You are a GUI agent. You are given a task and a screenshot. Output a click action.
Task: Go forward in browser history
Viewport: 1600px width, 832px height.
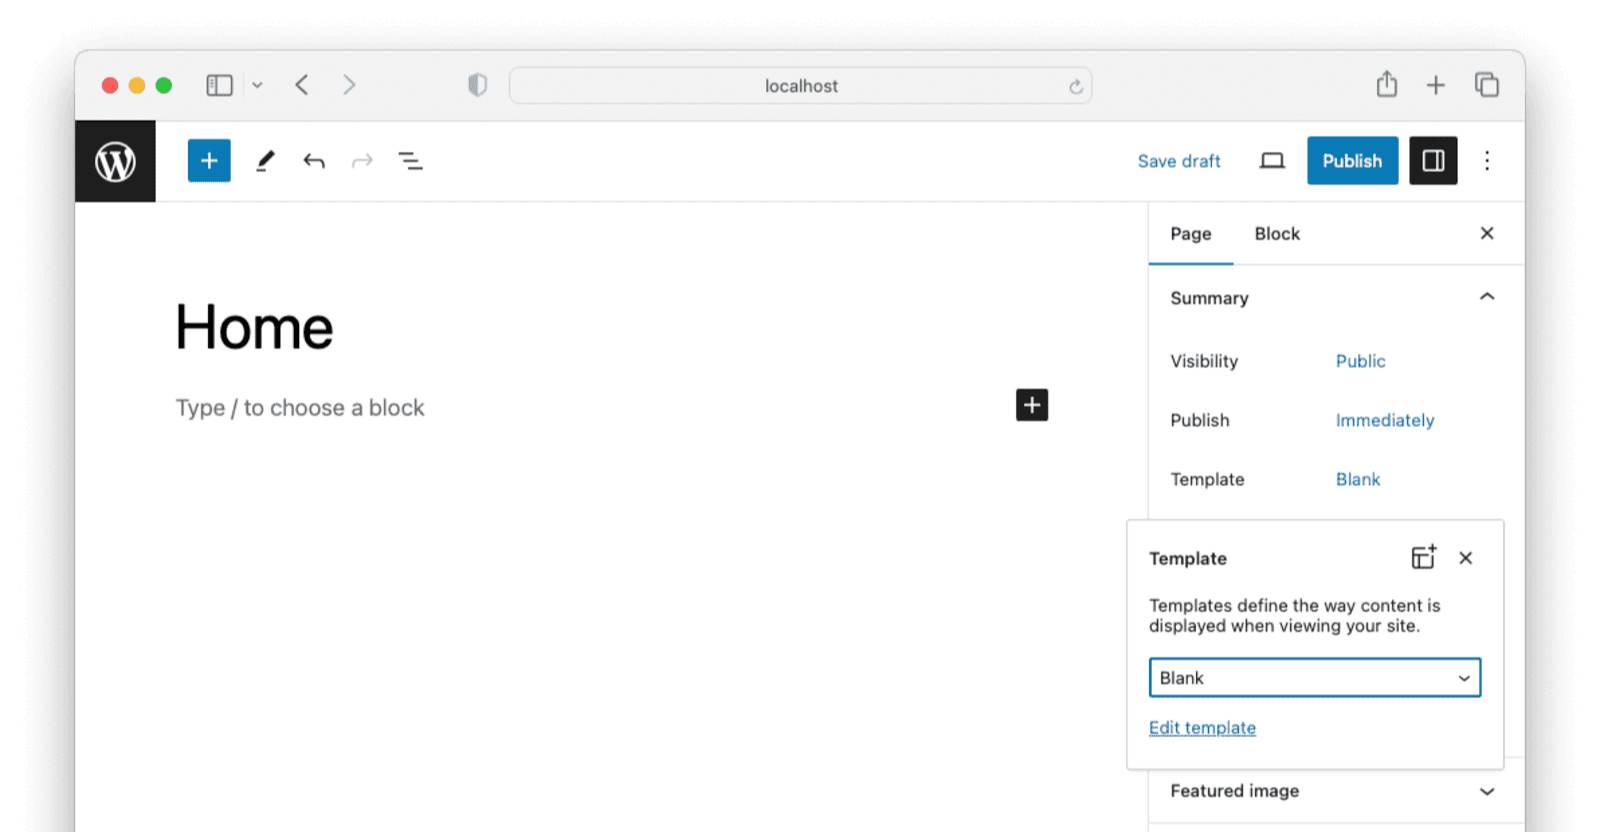tap(349, 85)
